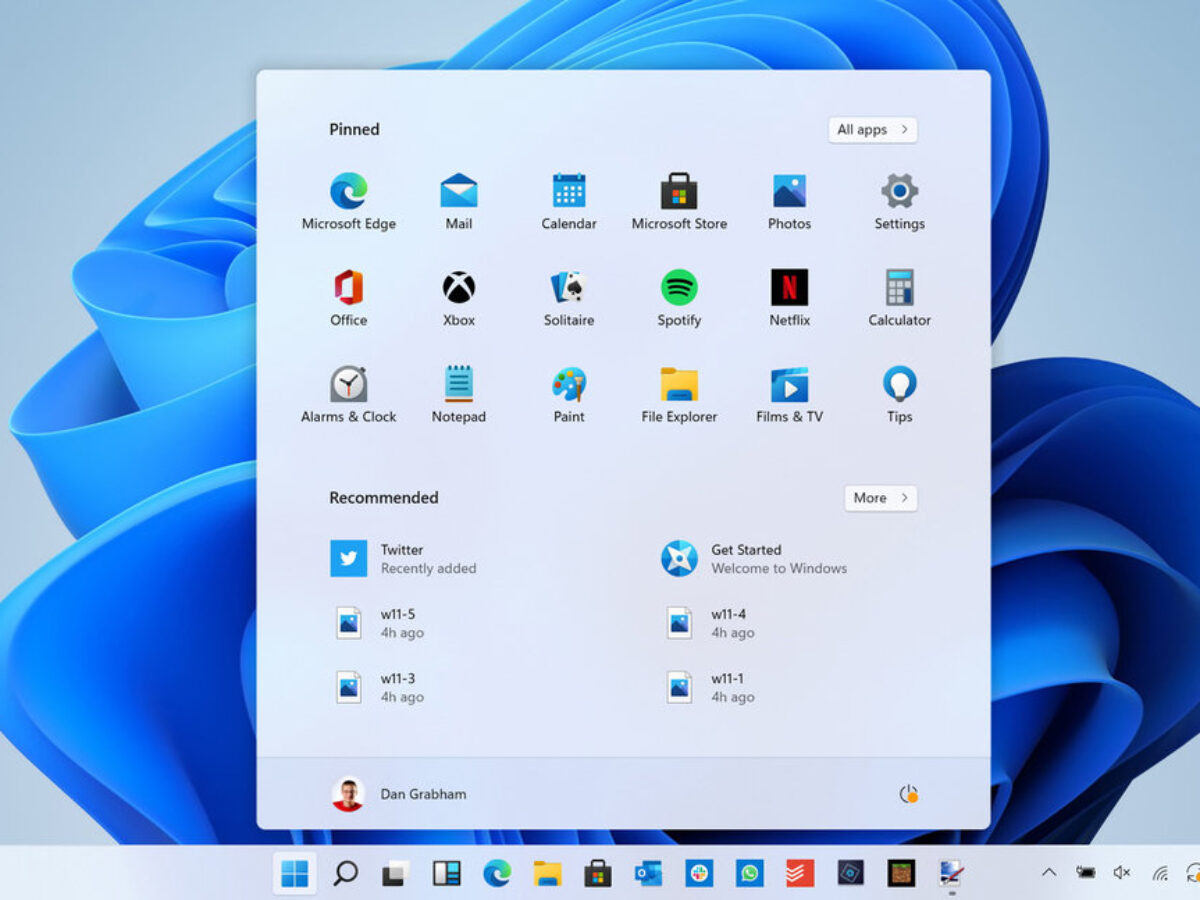Screen dimensions: 1200x900
Task: Open the Xbox app
Action: click(459, 298)
